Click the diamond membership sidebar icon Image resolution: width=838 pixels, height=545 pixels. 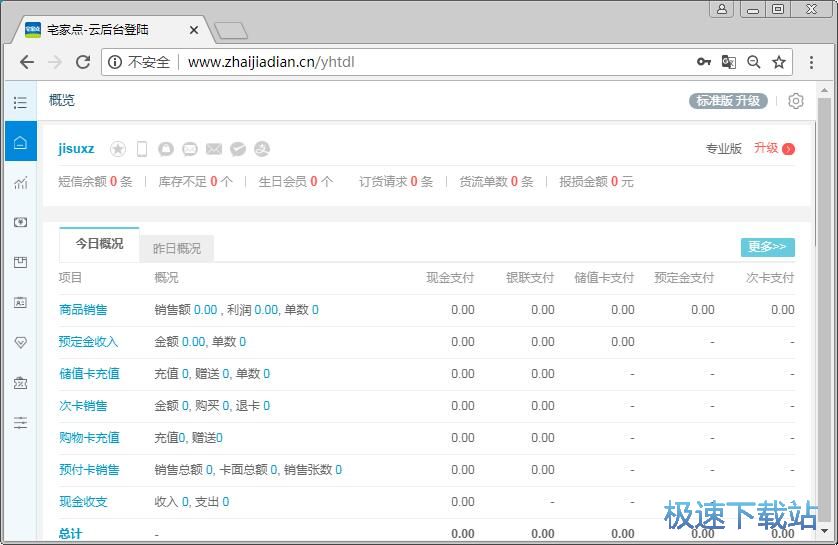coord(20,342)
